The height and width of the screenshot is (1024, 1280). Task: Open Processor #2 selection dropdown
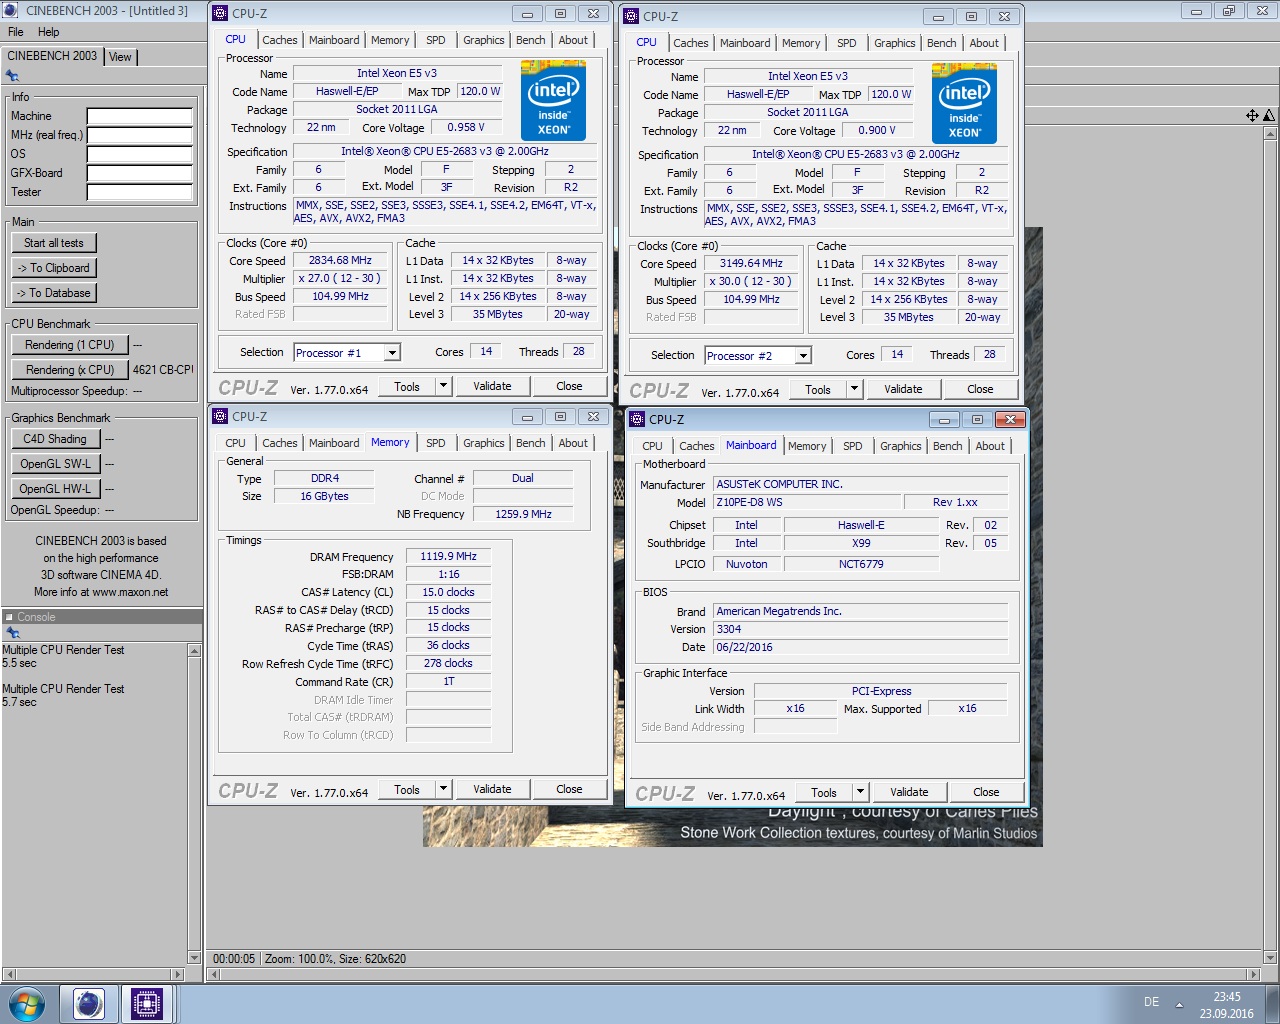(803, 355)
